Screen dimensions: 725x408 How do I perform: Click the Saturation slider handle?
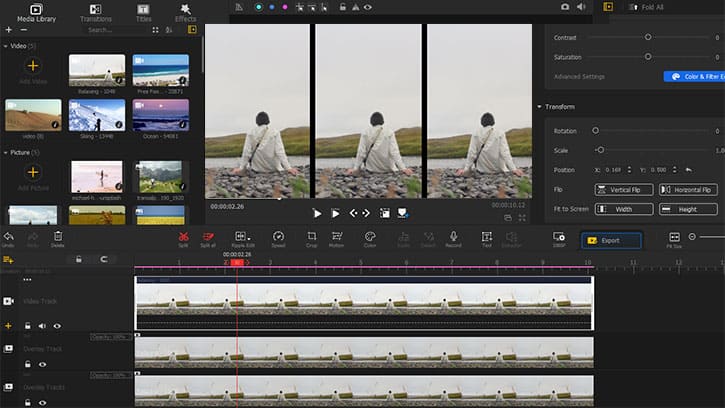click(x=648, y=57)
